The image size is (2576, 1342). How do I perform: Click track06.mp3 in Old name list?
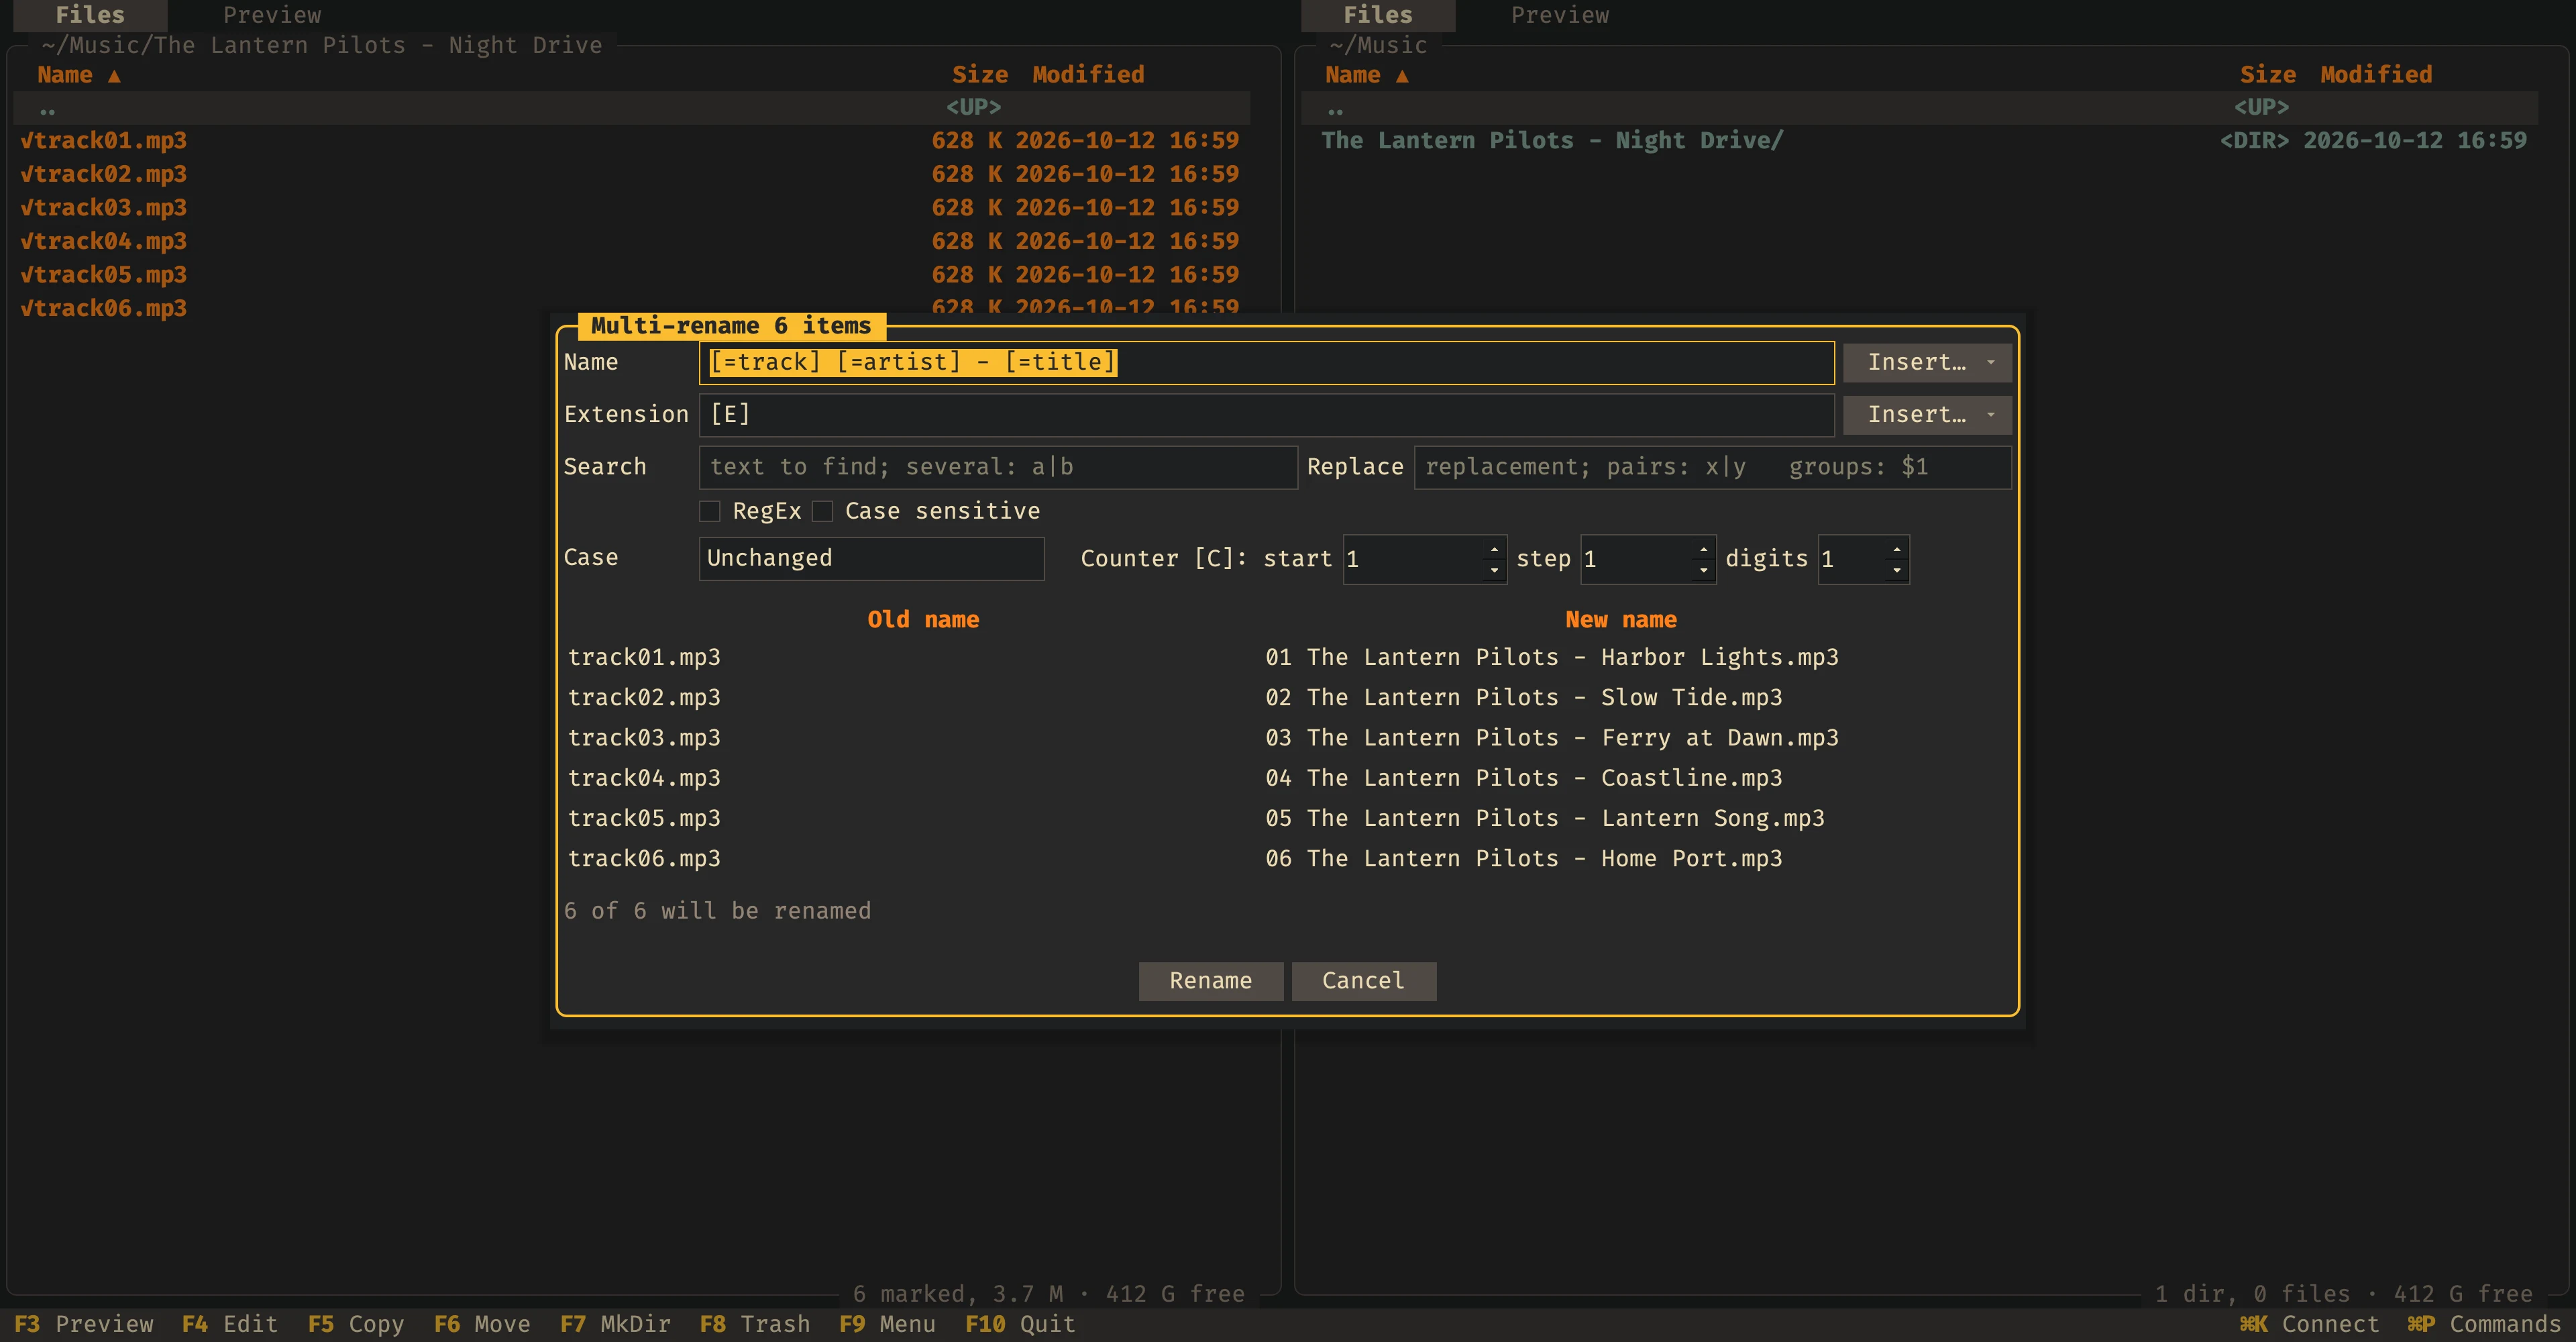click(x=644, y=859)
